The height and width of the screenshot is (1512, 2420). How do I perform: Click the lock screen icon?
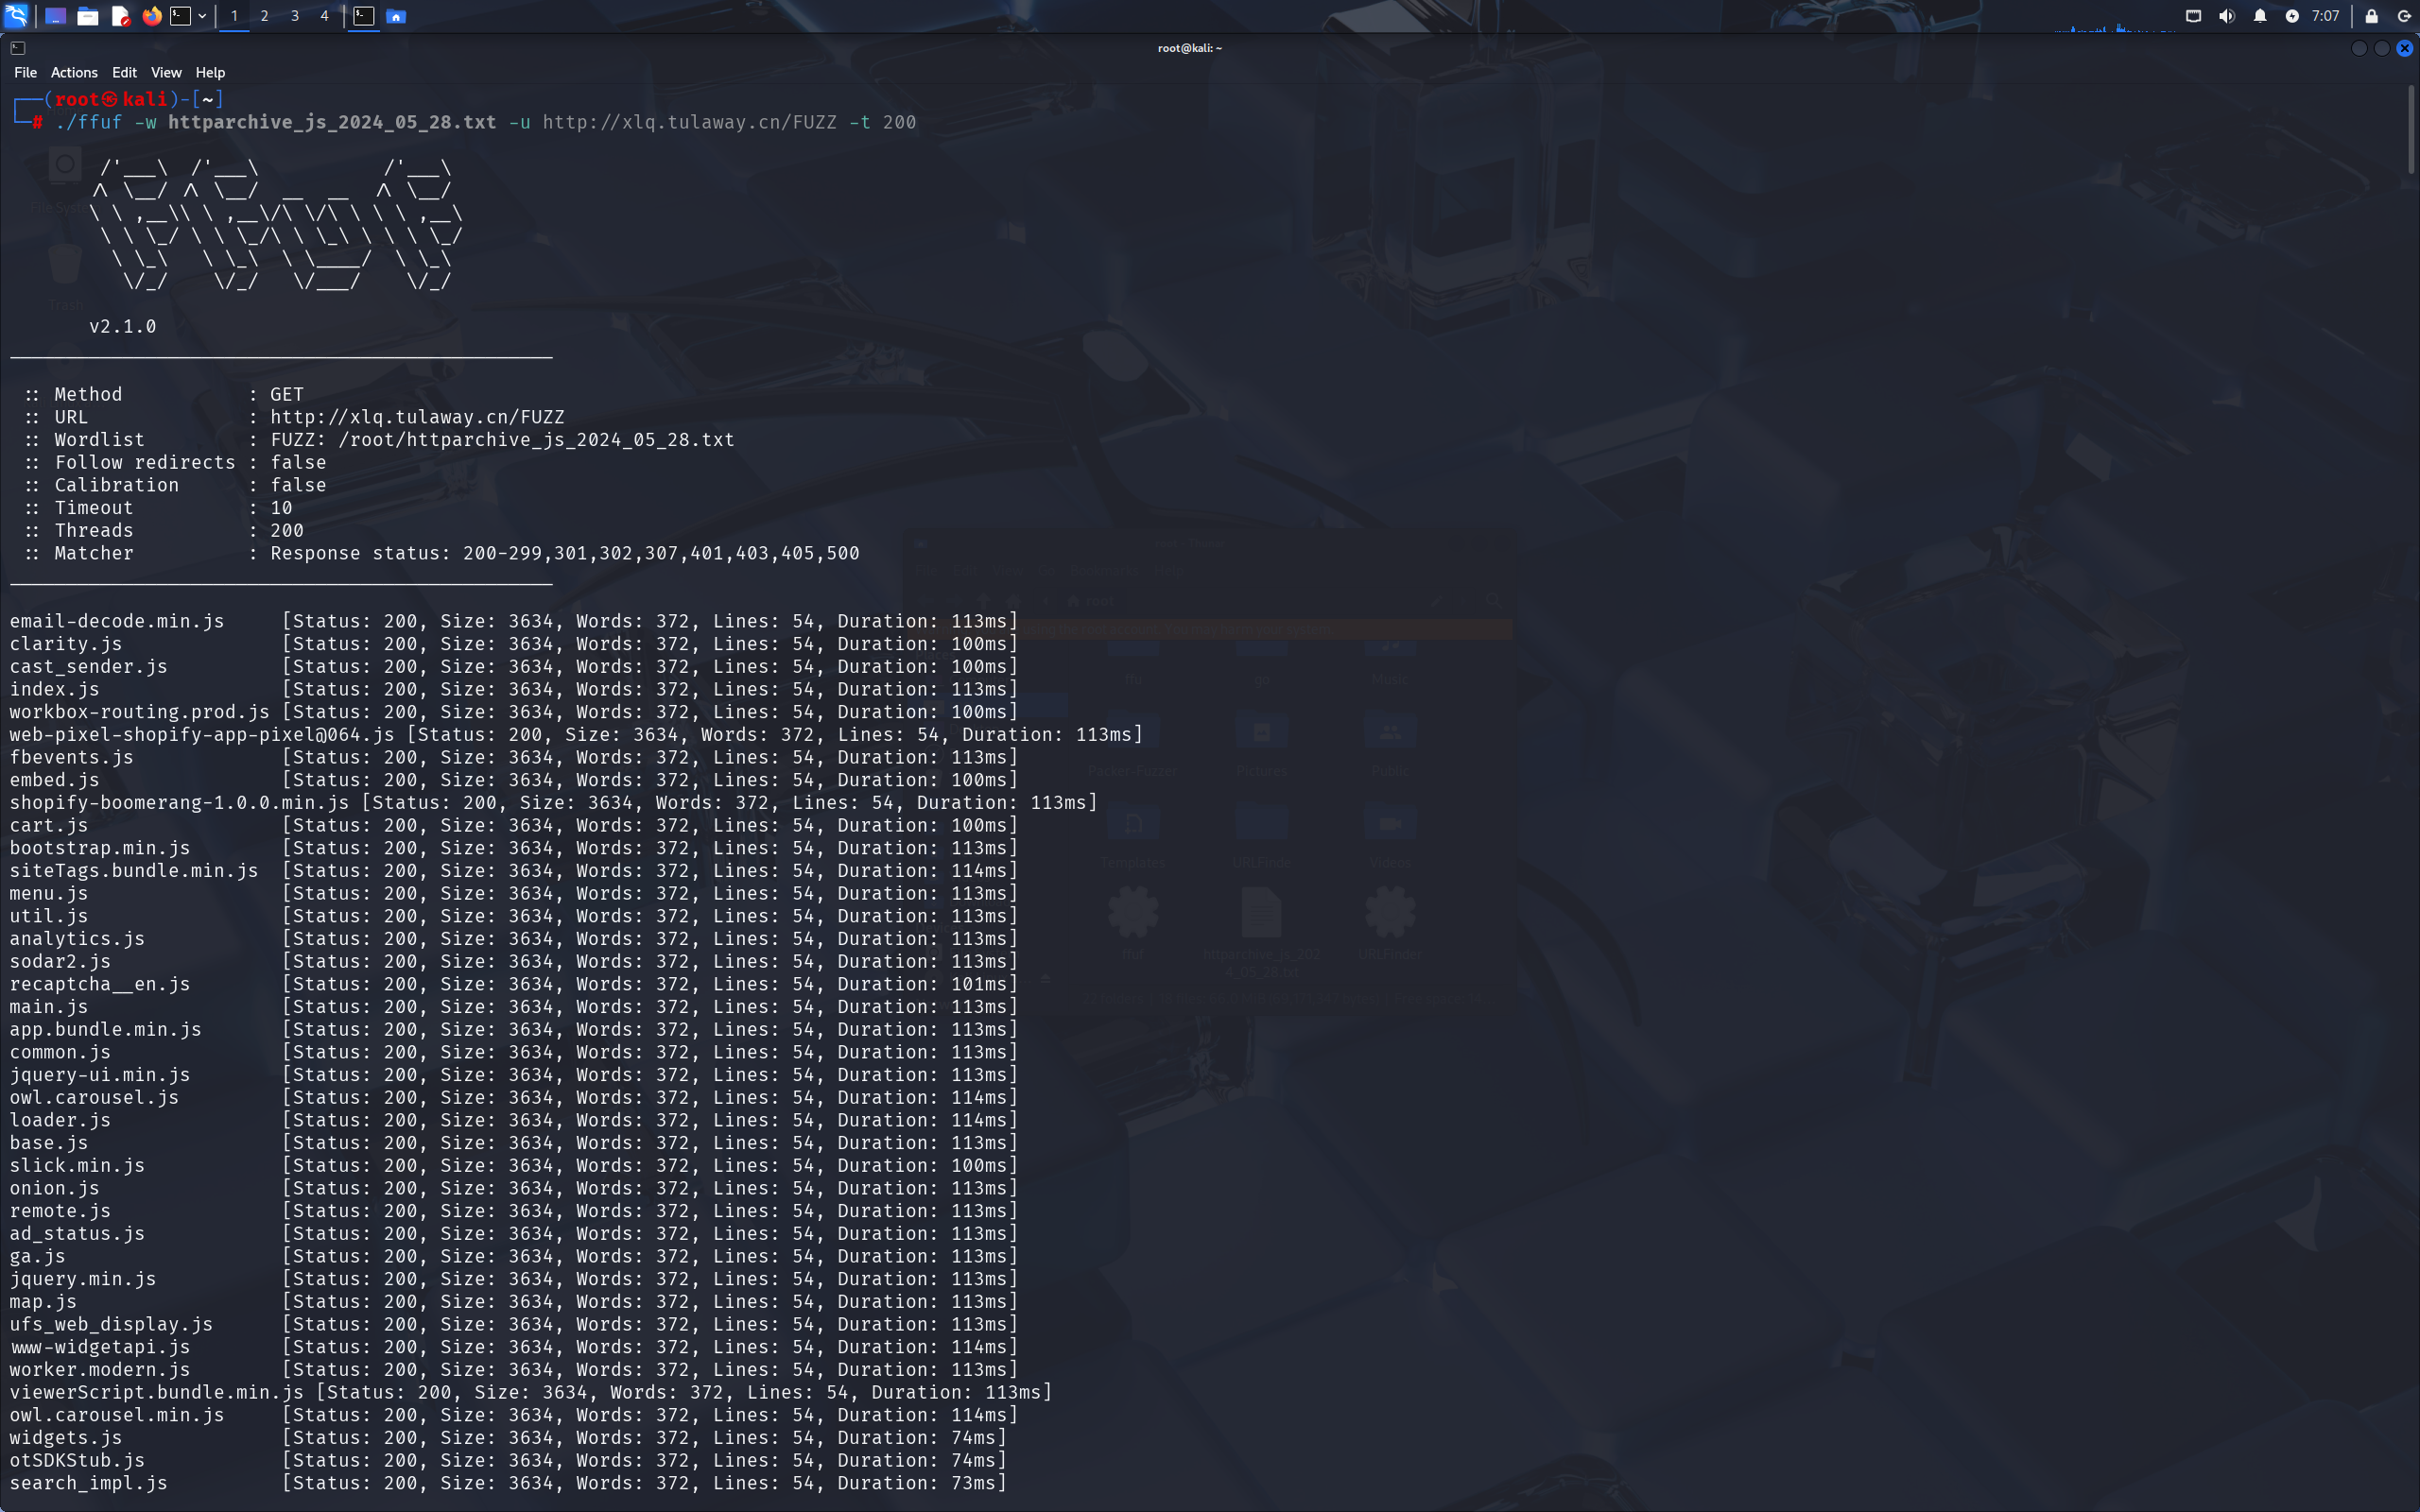click(x=2371, y=16)
